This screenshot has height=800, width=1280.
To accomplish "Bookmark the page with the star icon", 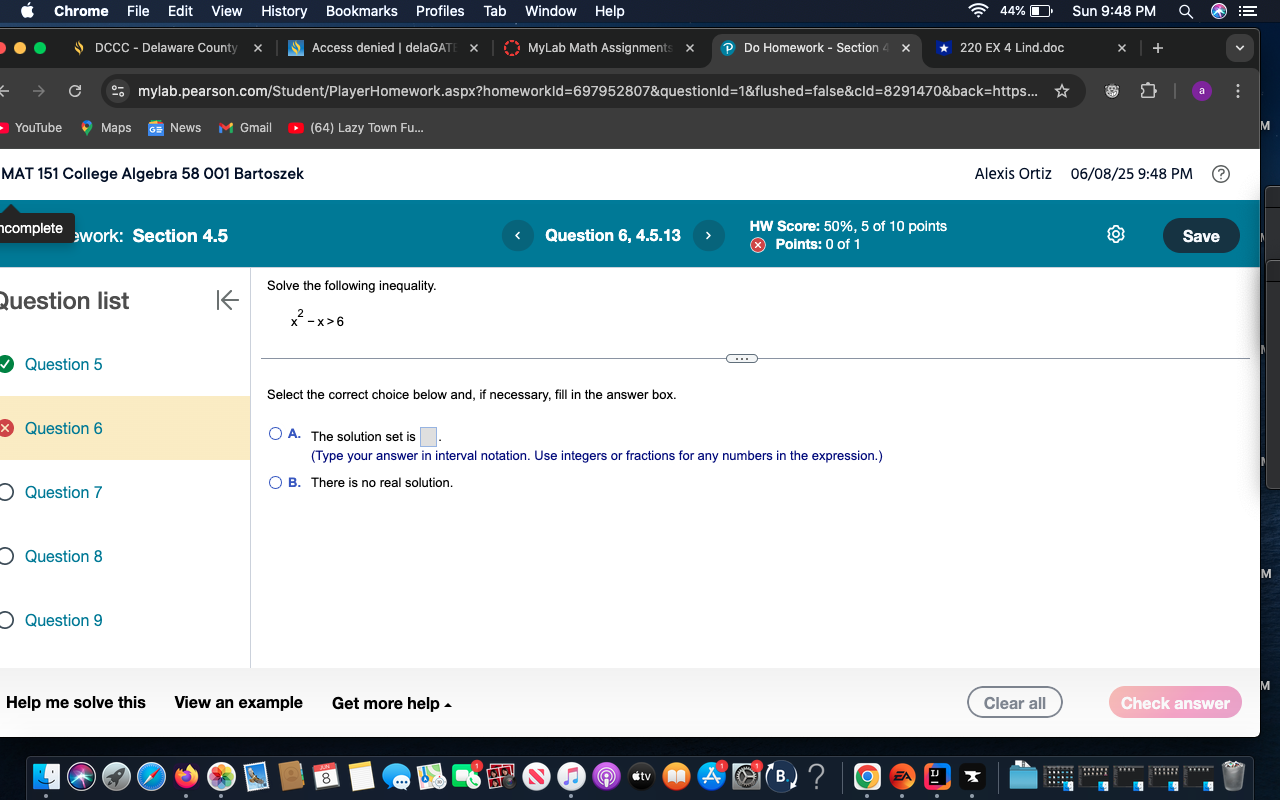I will tap(1061, 89).
